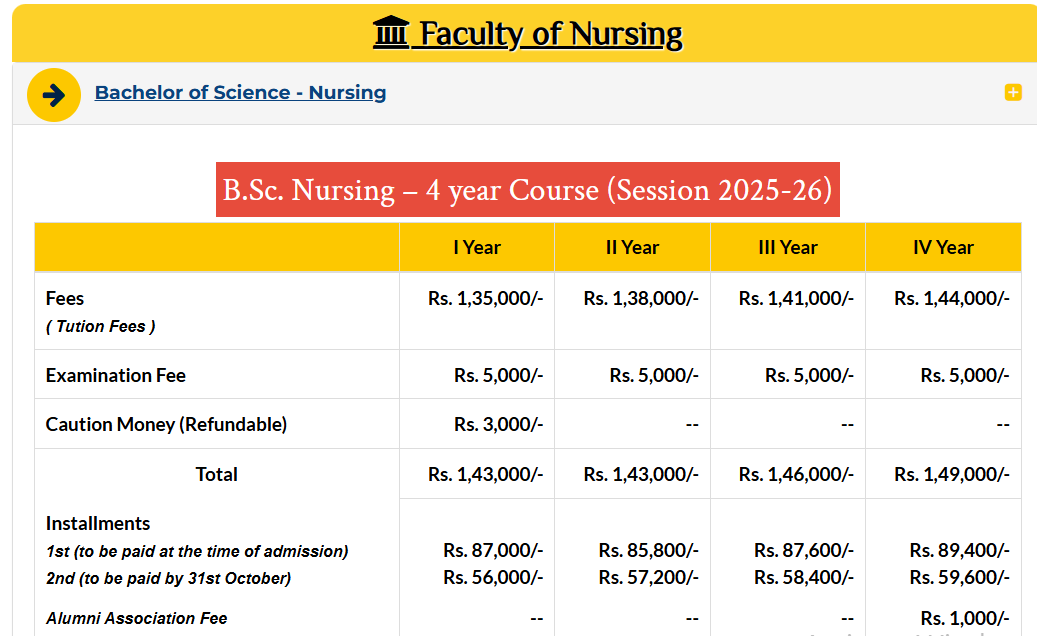Click the yellow arrow circle icon
1037x636 pixels.
click(x=54, y=94)
